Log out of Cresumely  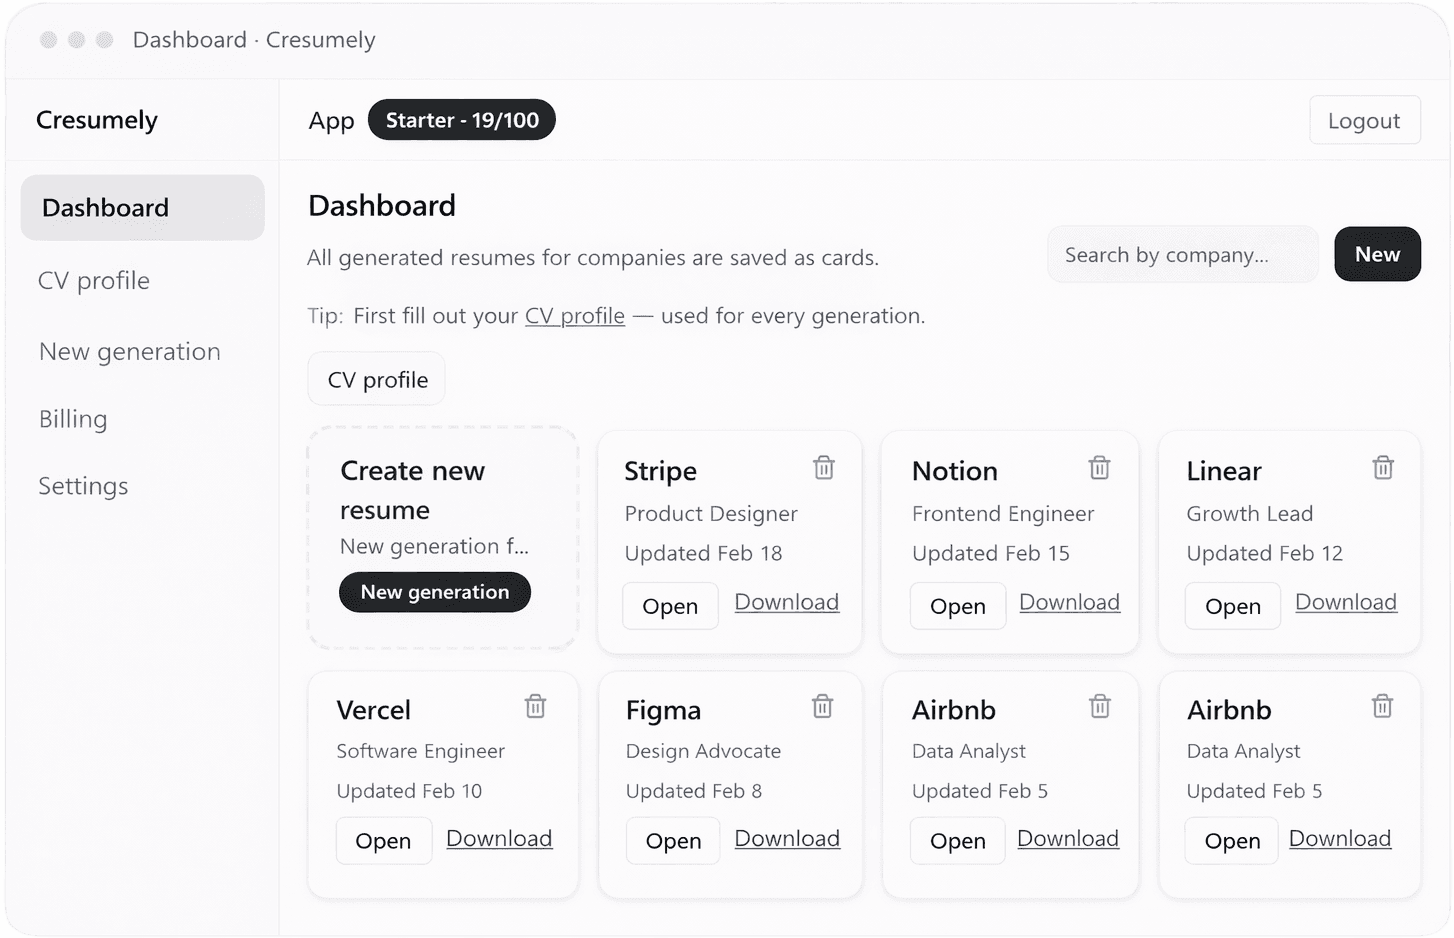(1364, 120)
